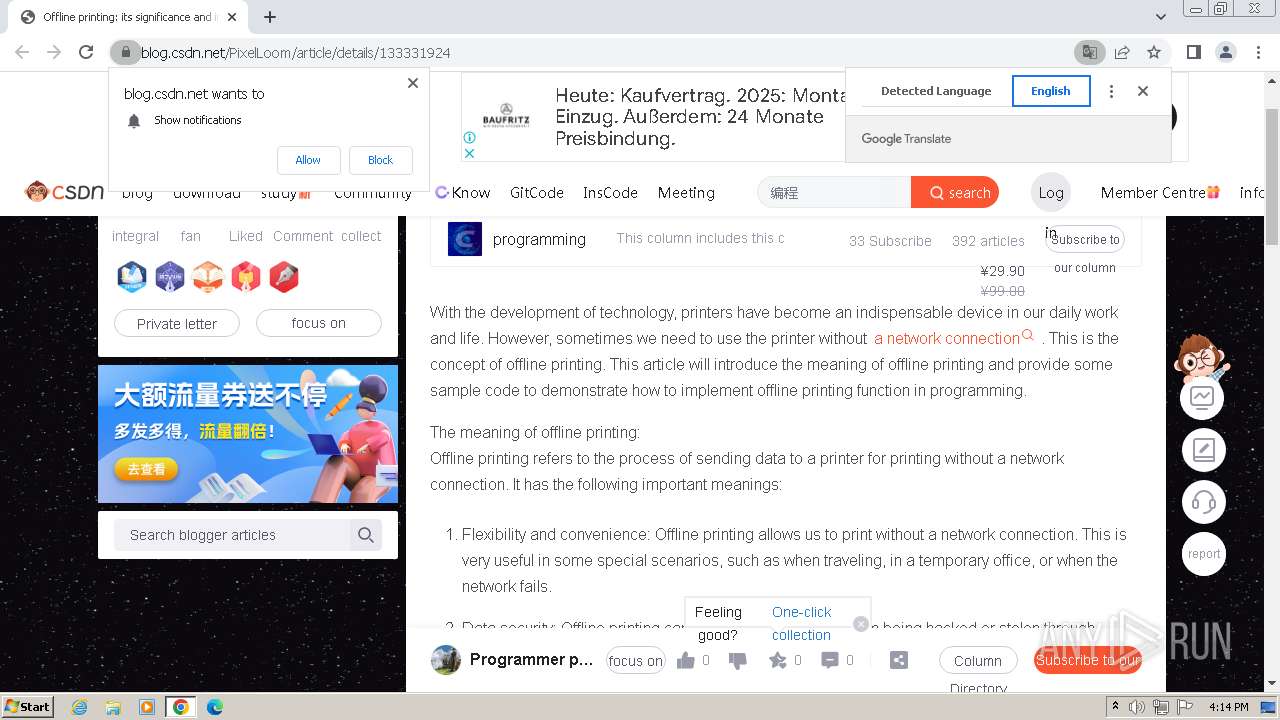Screen dimensions: 1280x720
Task: Reload the page
Action: [86, 52]
